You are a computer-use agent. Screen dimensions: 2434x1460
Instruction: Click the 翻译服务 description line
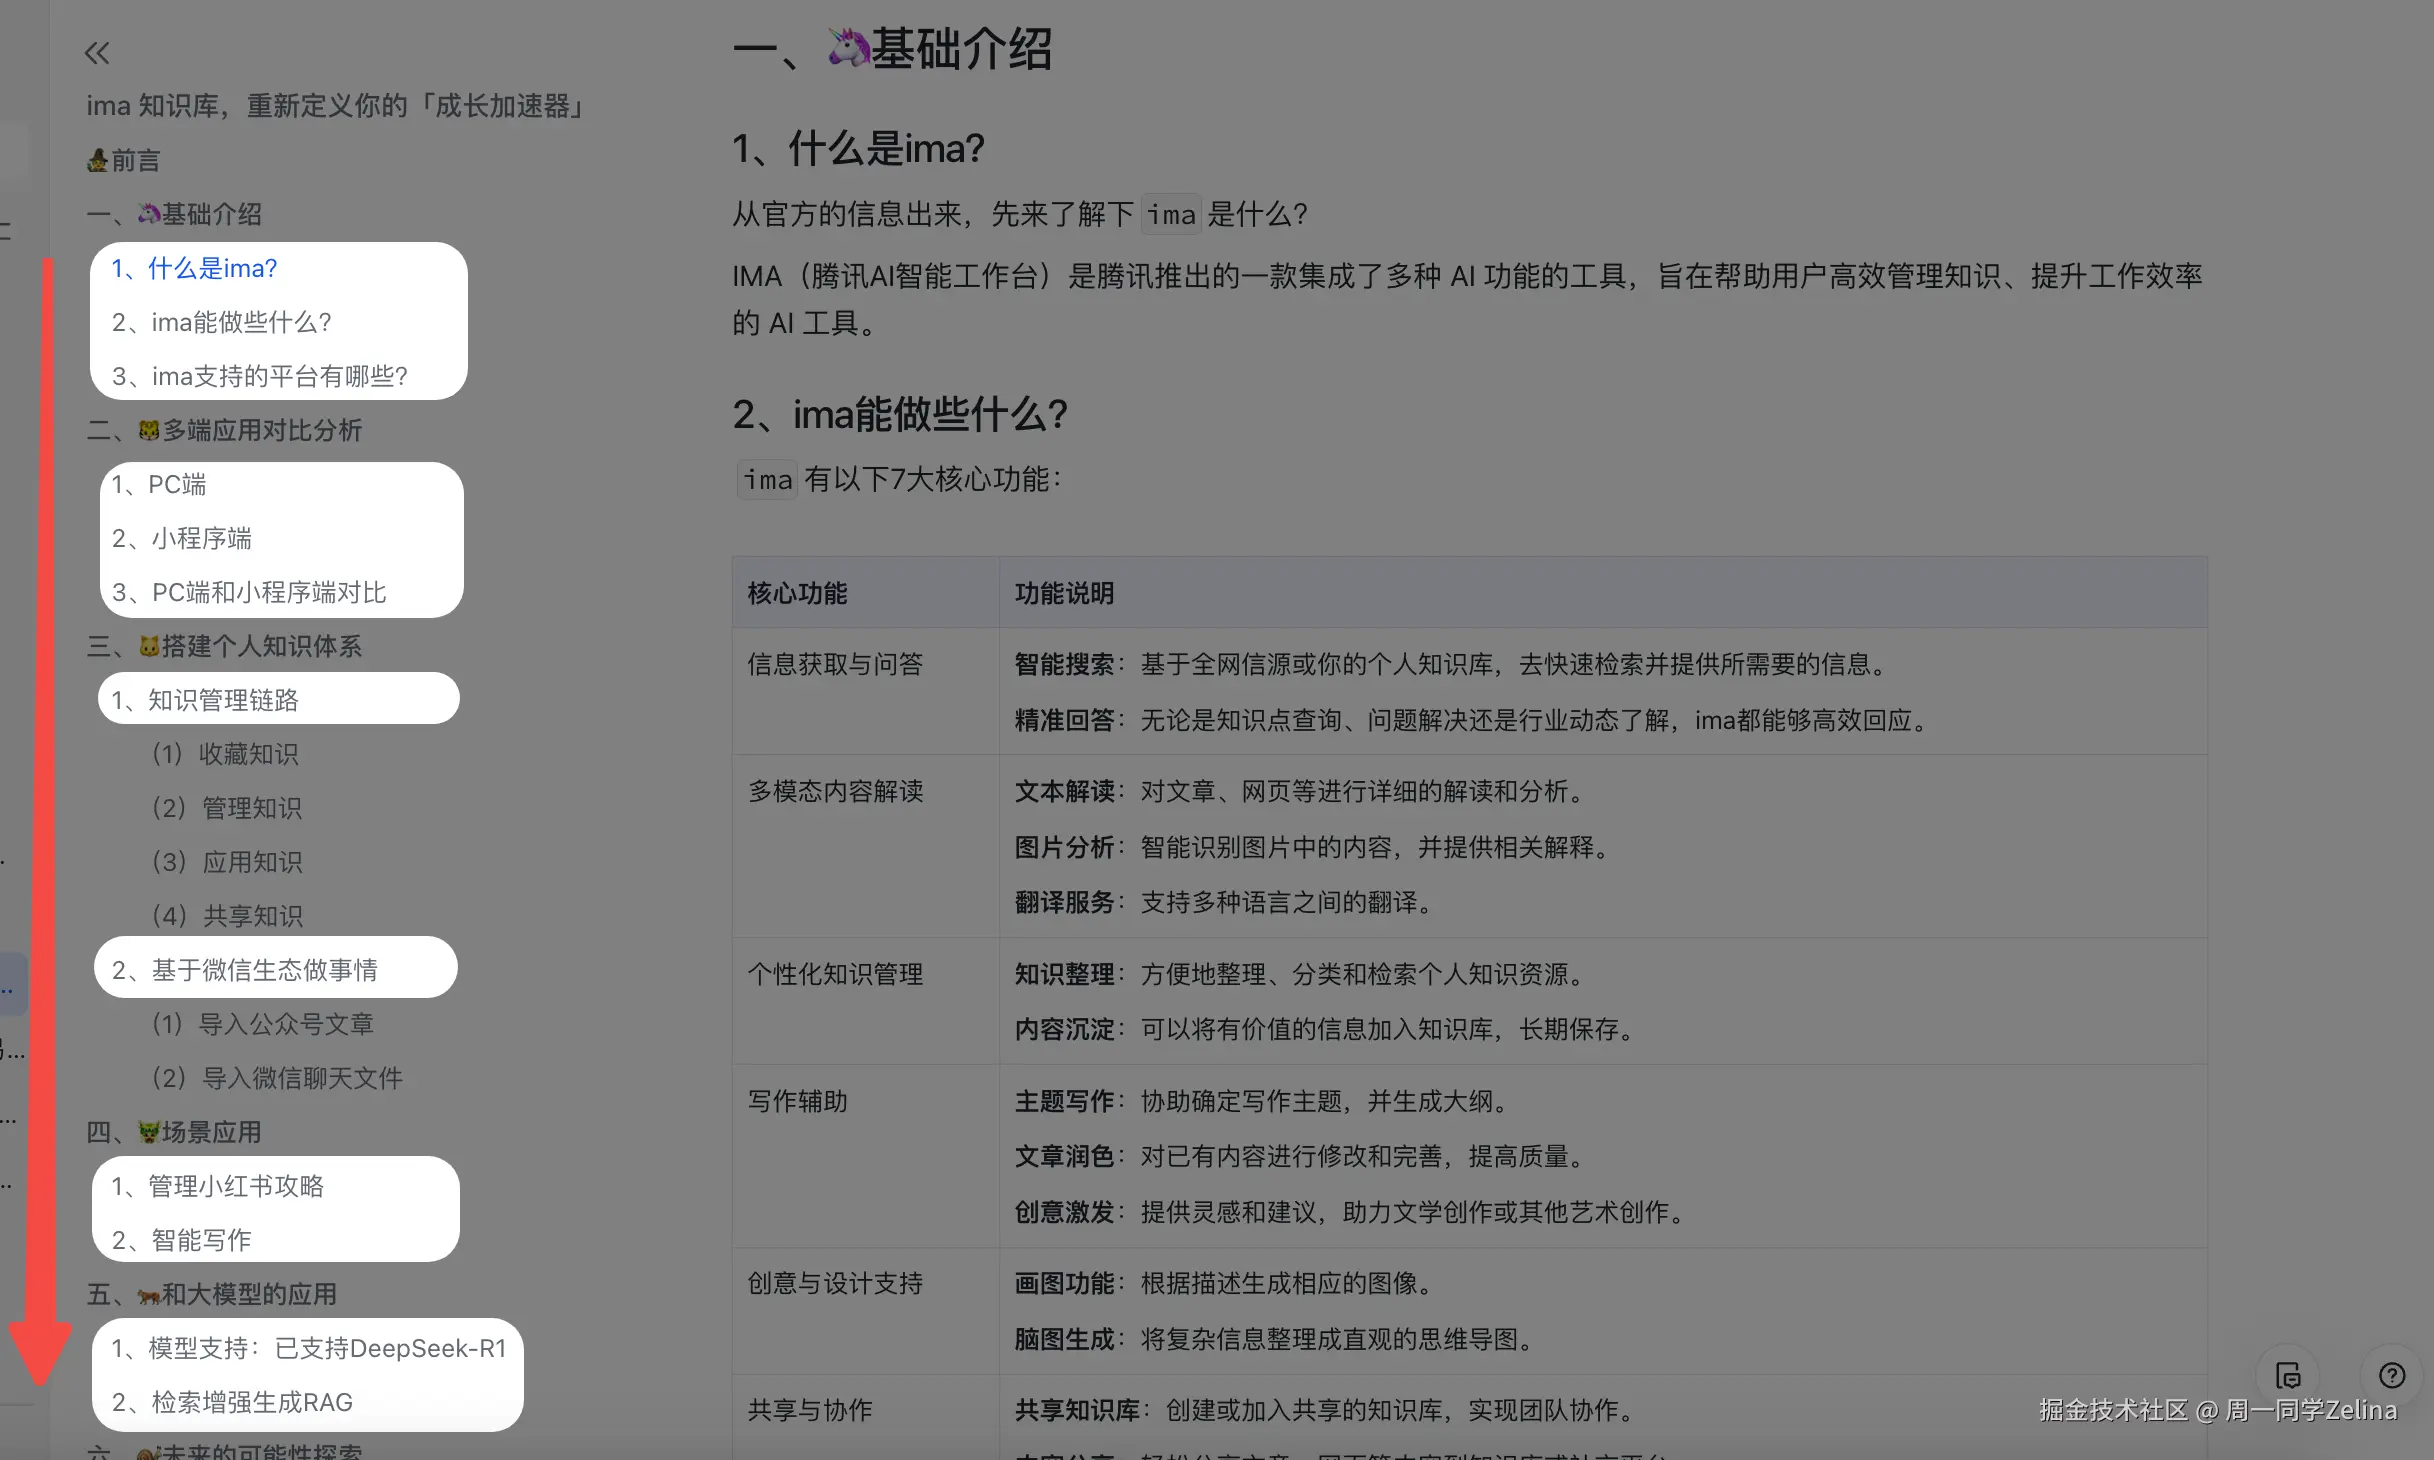point(1224,902)
